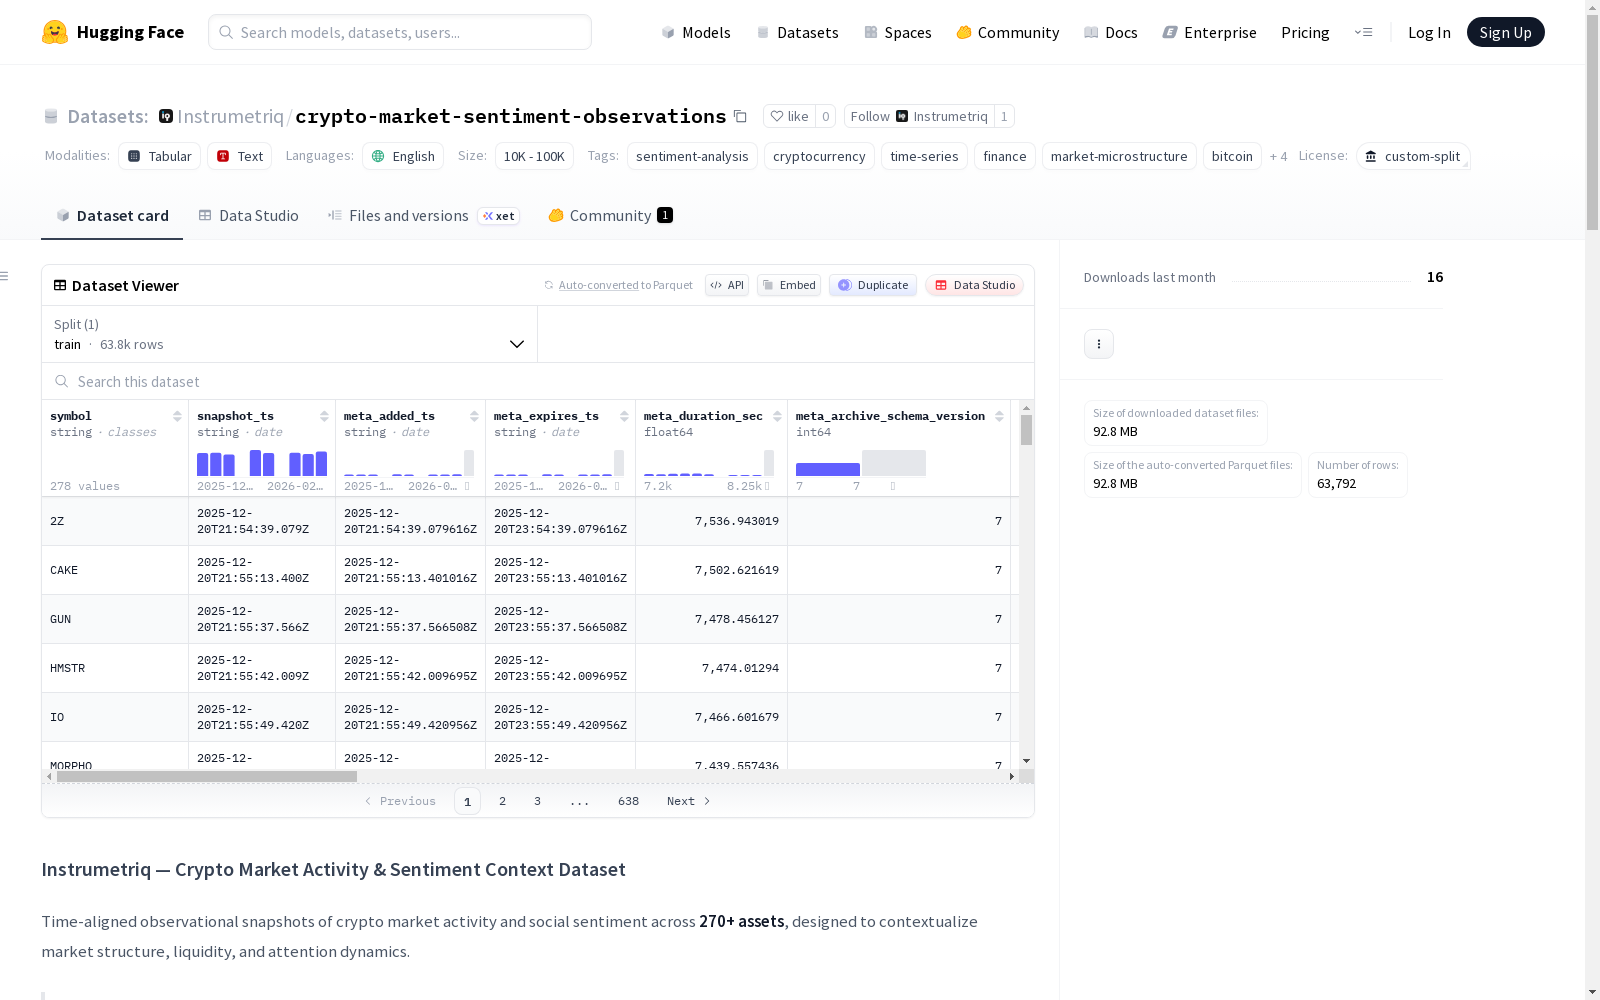Expand the Split train dropdown
This screenshot has height=1000, width=1600.
point(290,334)
